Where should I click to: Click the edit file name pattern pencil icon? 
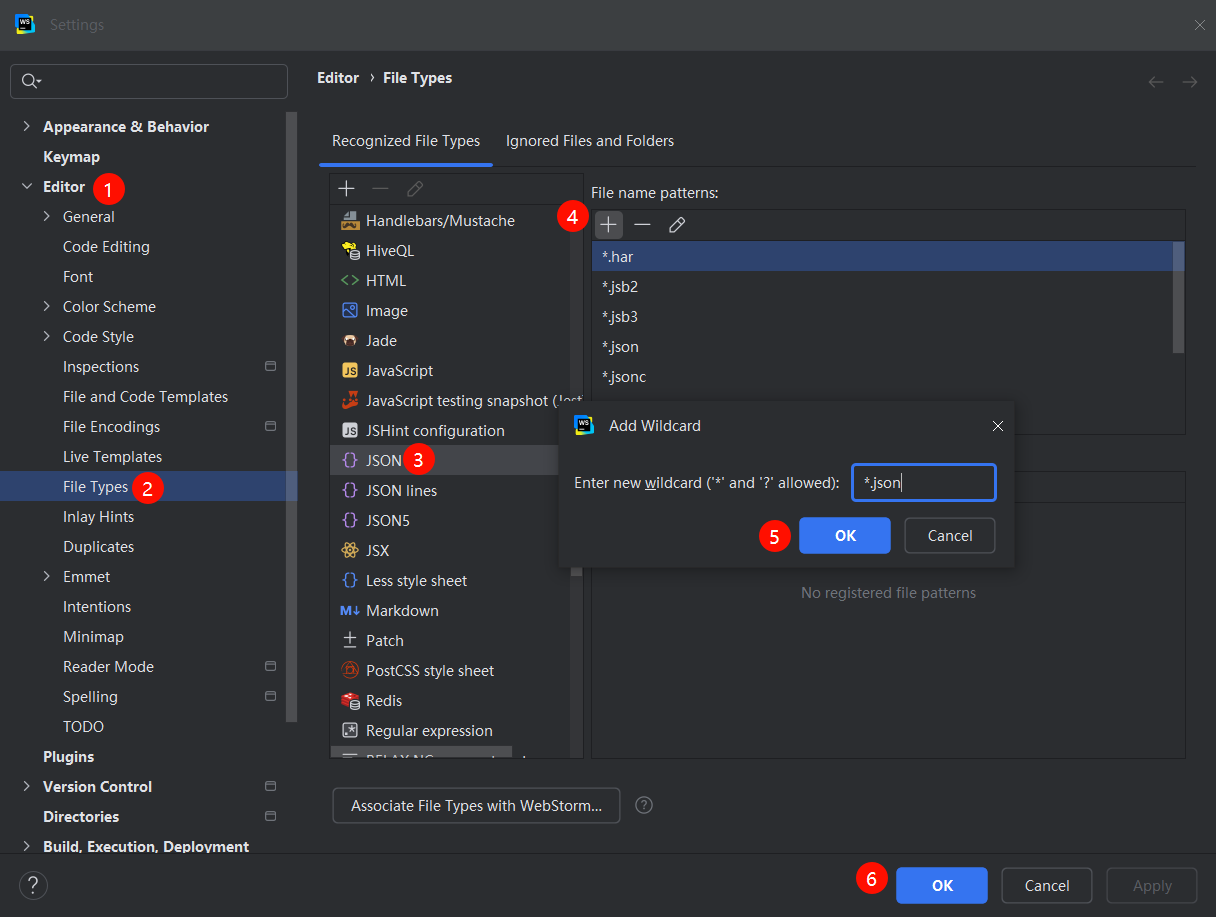pyautogui.click(x=677, y=225)
